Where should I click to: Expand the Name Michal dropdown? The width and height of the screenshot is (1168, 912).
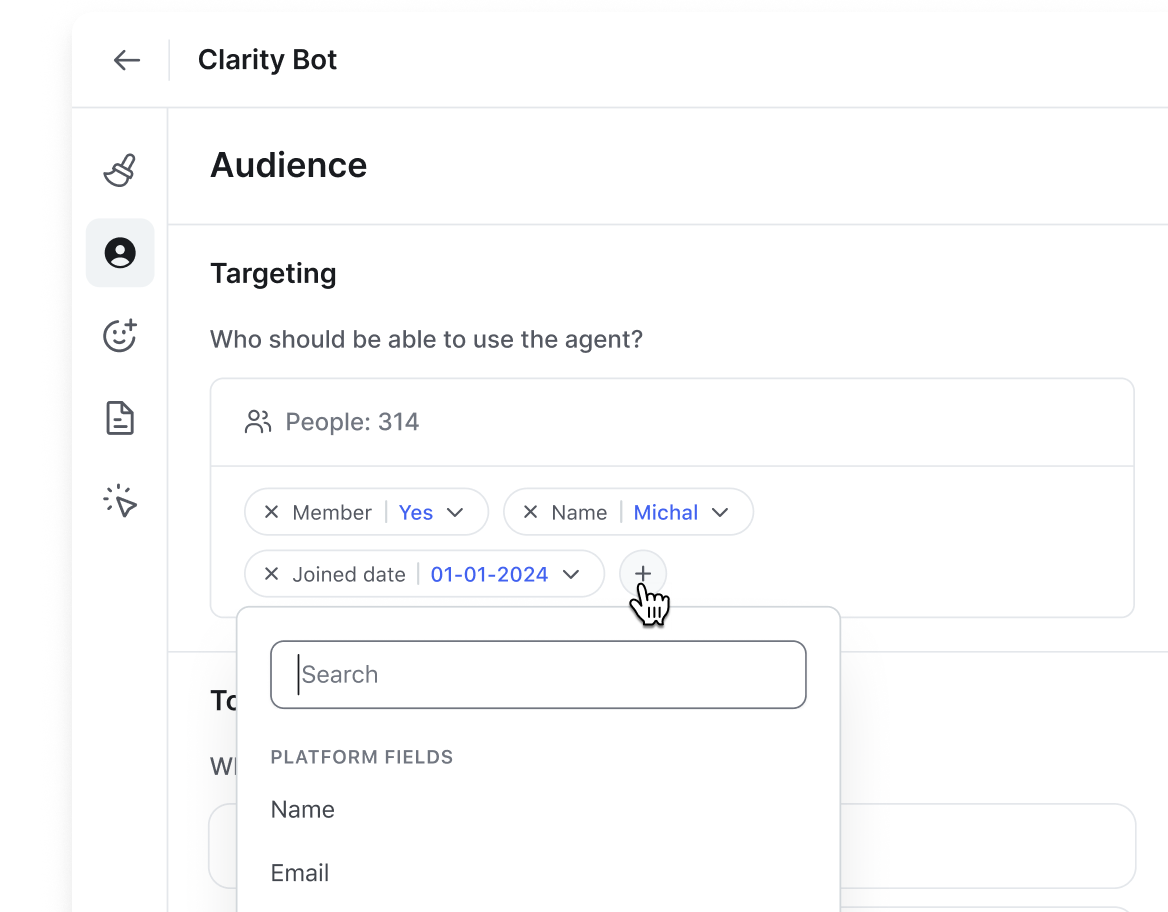pyautogui.click(x=720, y=512)
